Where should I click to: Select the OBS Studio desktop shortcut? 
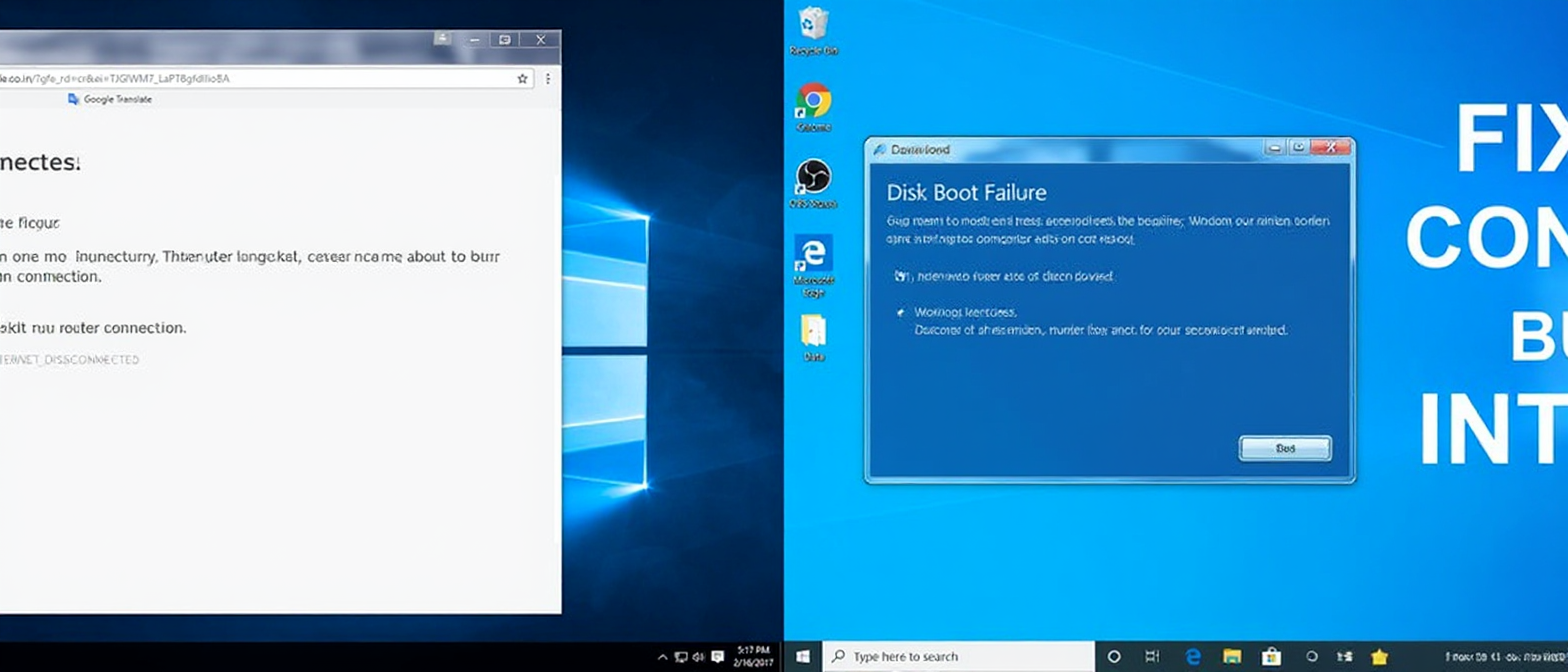[813, 183]
